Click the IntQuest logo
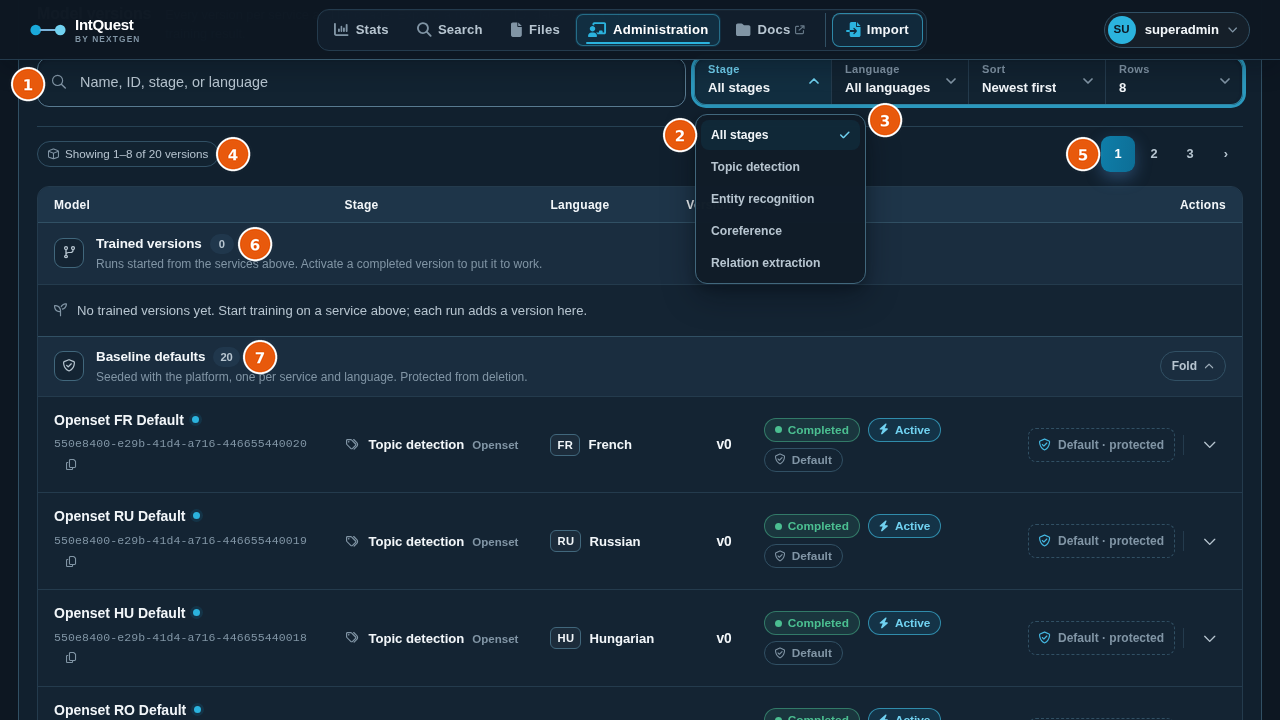This screenshot has width=1280, height=720. 85,30
